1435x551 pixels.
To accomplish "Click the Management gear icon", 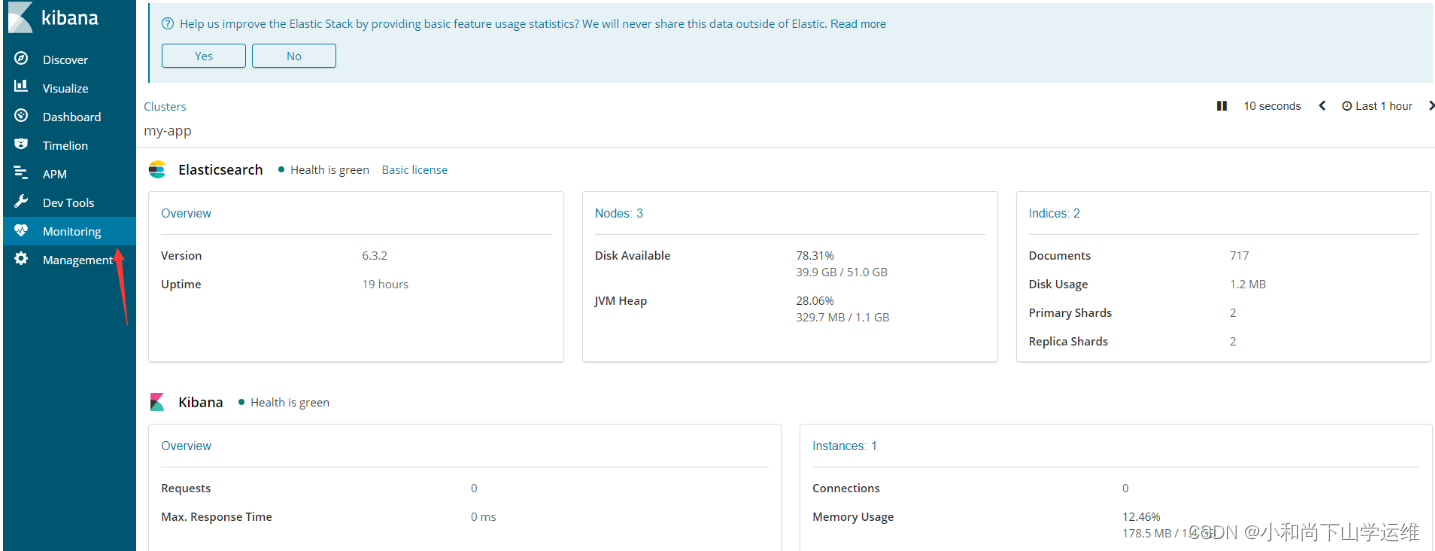I will (20, 259).
